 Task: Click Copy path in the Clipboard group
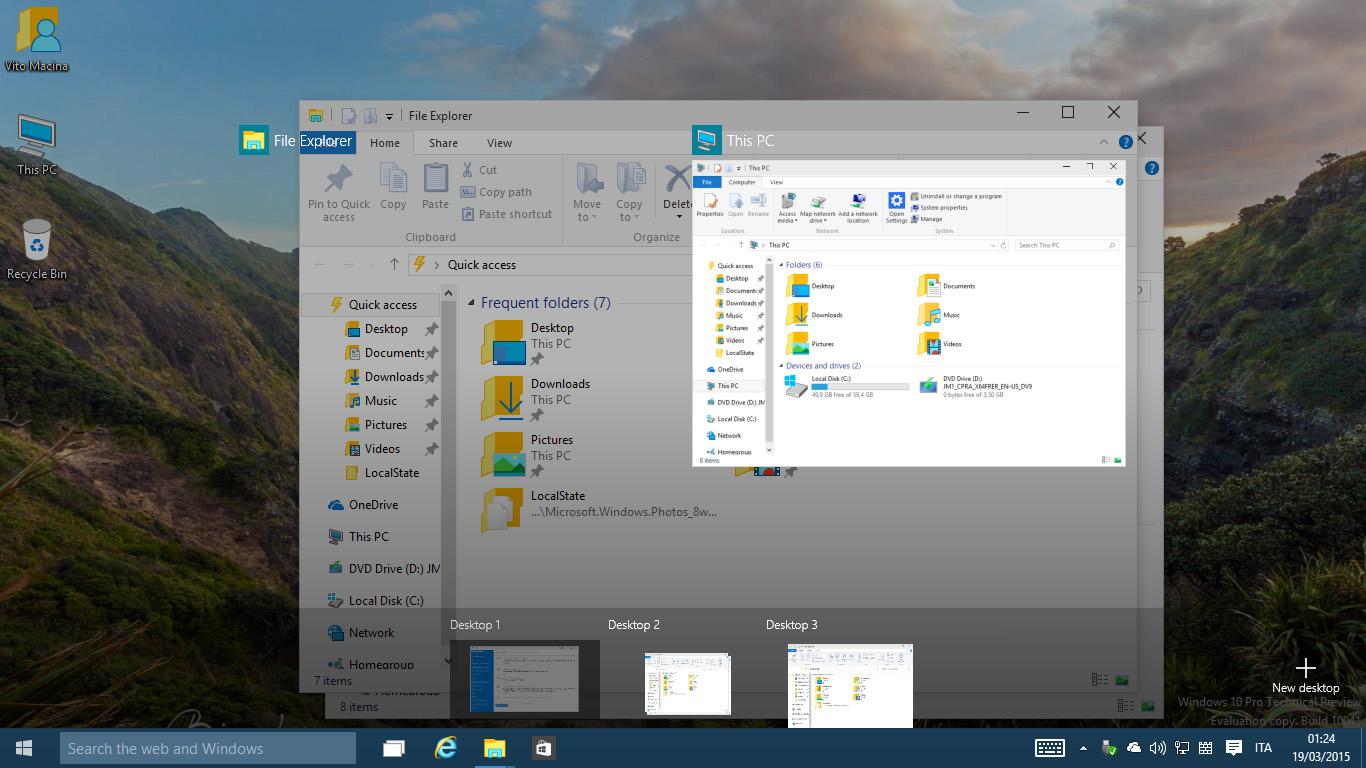[505, 192]
